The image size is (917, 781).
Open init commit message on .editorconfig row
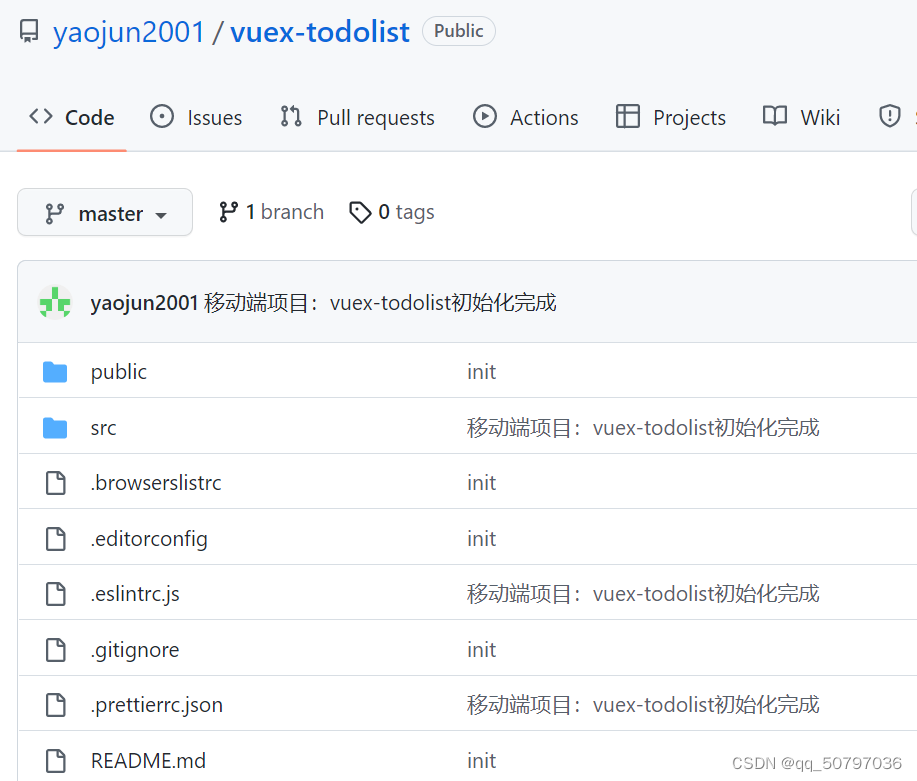(x=481, y=539)
